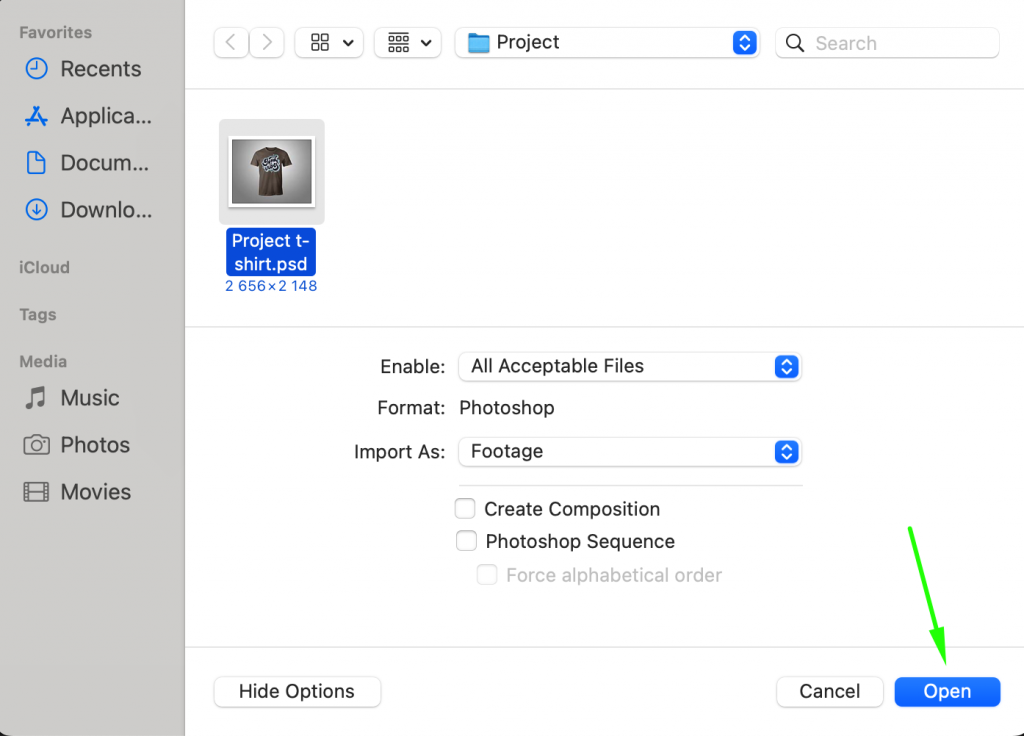Viewport: 1024px width, 736px height.
Task: Enable the Create Composition checkbox
Action: click(x=465, y=509)
